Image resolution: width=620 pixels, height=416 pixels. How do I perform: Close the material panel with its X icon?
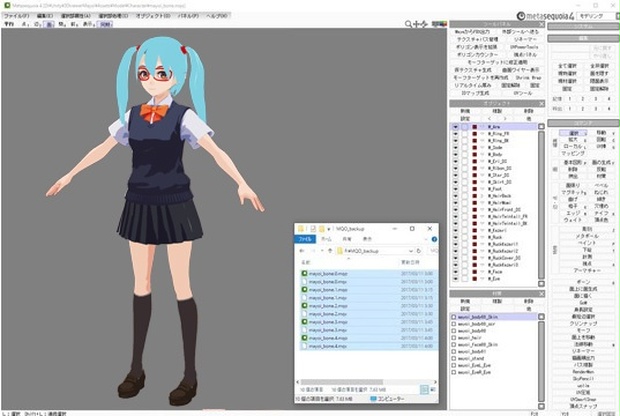[x=541, y=293]
